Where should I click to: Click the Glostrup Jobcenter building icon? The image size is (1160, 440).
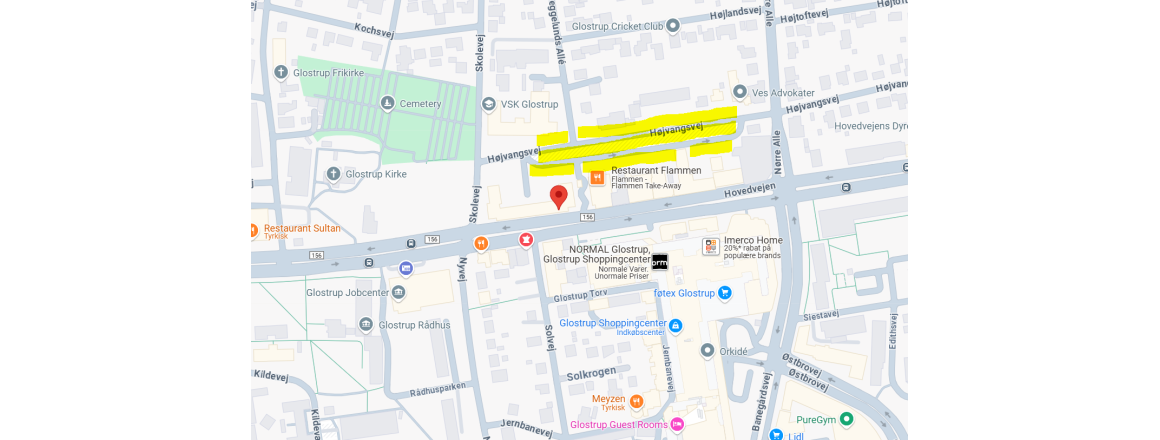[x=399, y=292]
